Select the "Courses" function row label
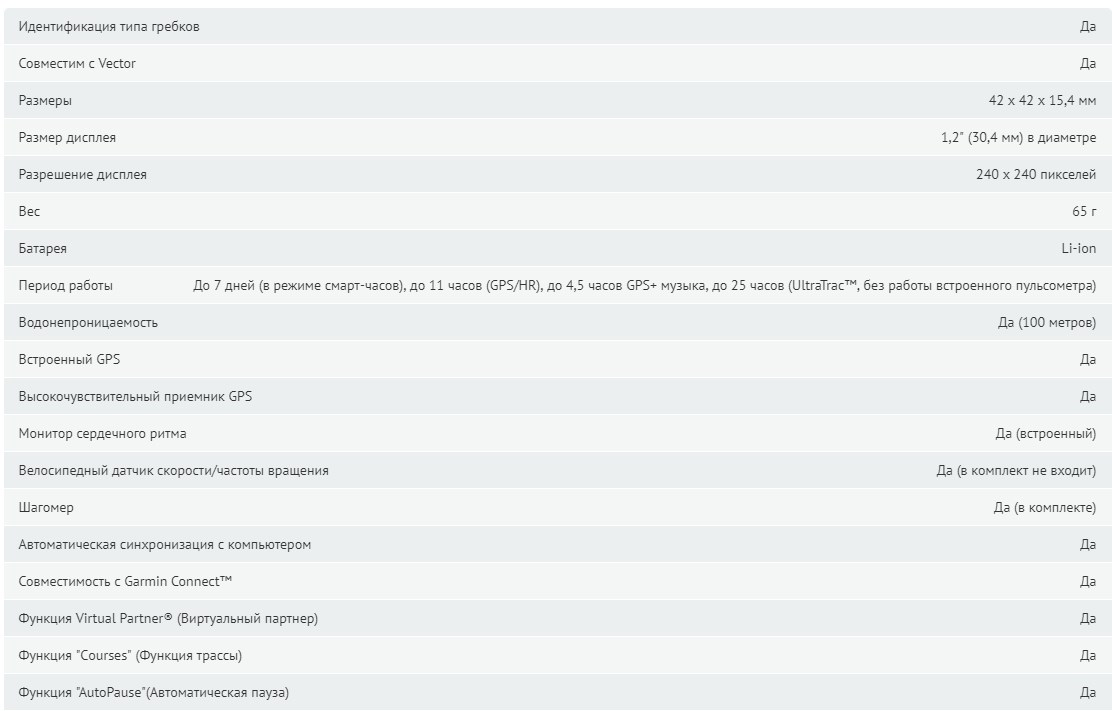 tap(130, 656)
